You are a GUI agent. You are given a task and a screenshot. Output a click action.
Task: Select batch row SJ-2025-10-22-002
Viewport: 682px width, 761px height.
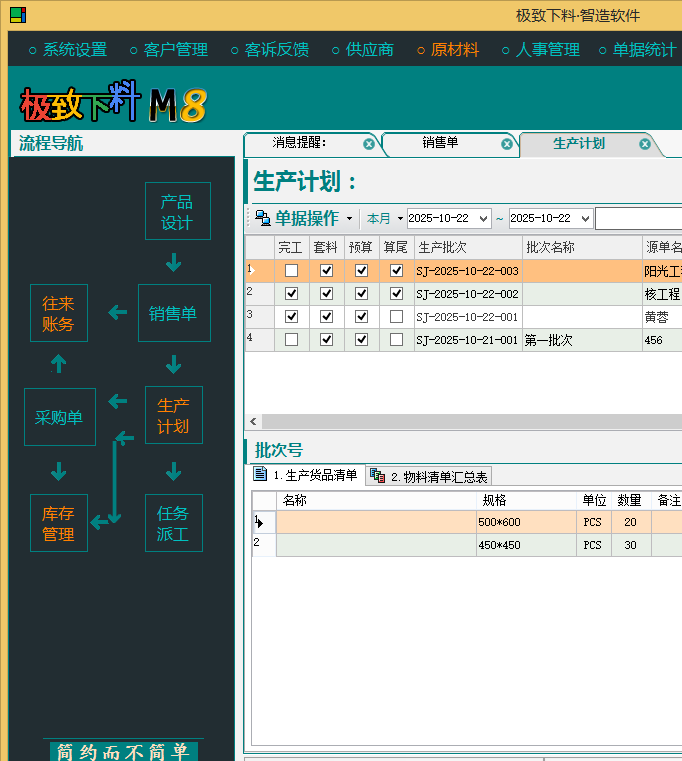tap(467, 294)
